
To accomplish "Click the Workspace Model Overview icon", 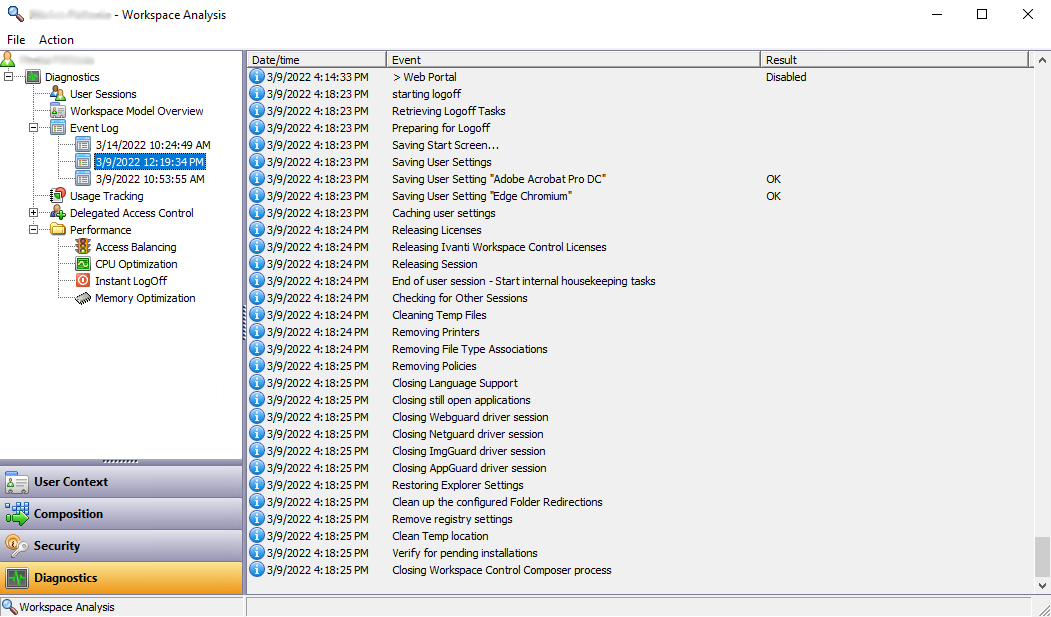I will pyautogui.click(x=58, y=111).
